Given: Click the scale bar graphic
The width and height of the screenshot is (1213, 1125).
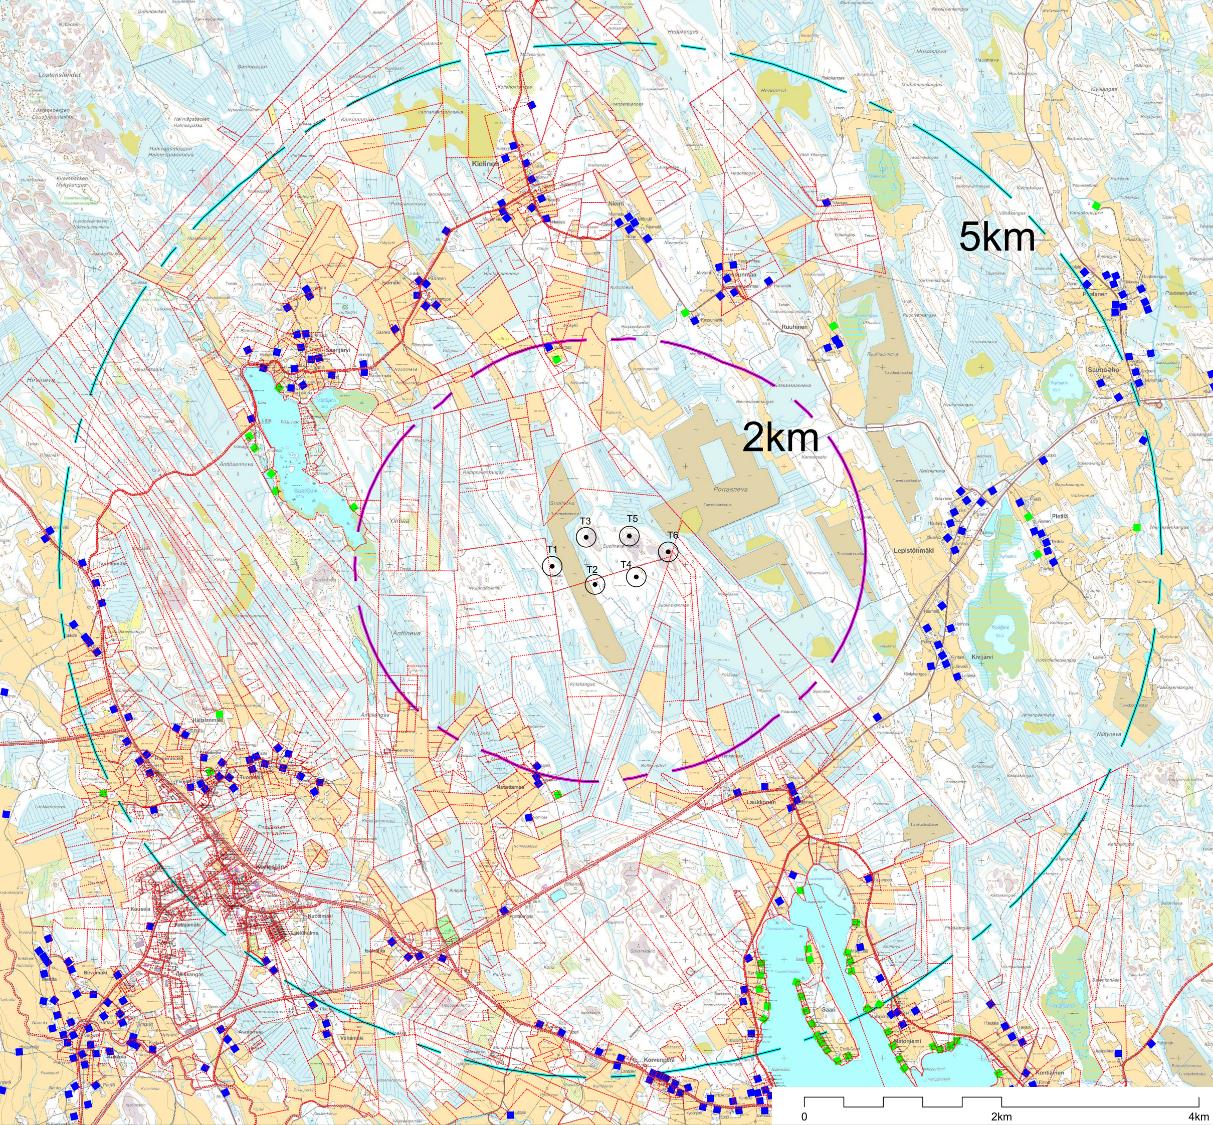Looking at the screenshot, I should coord(1000,1100).
